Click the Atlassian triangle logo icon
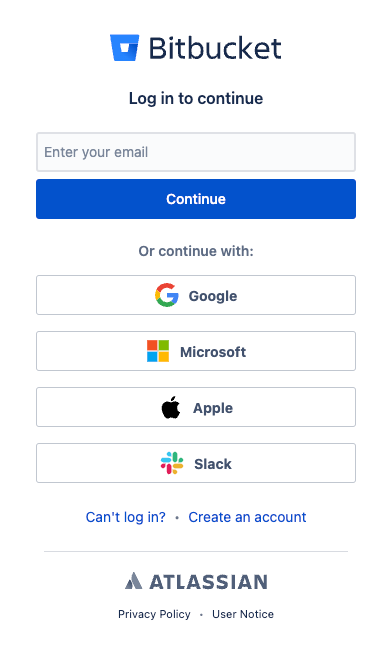The width and height of the screenshot is (392, 653). [133, 581]
